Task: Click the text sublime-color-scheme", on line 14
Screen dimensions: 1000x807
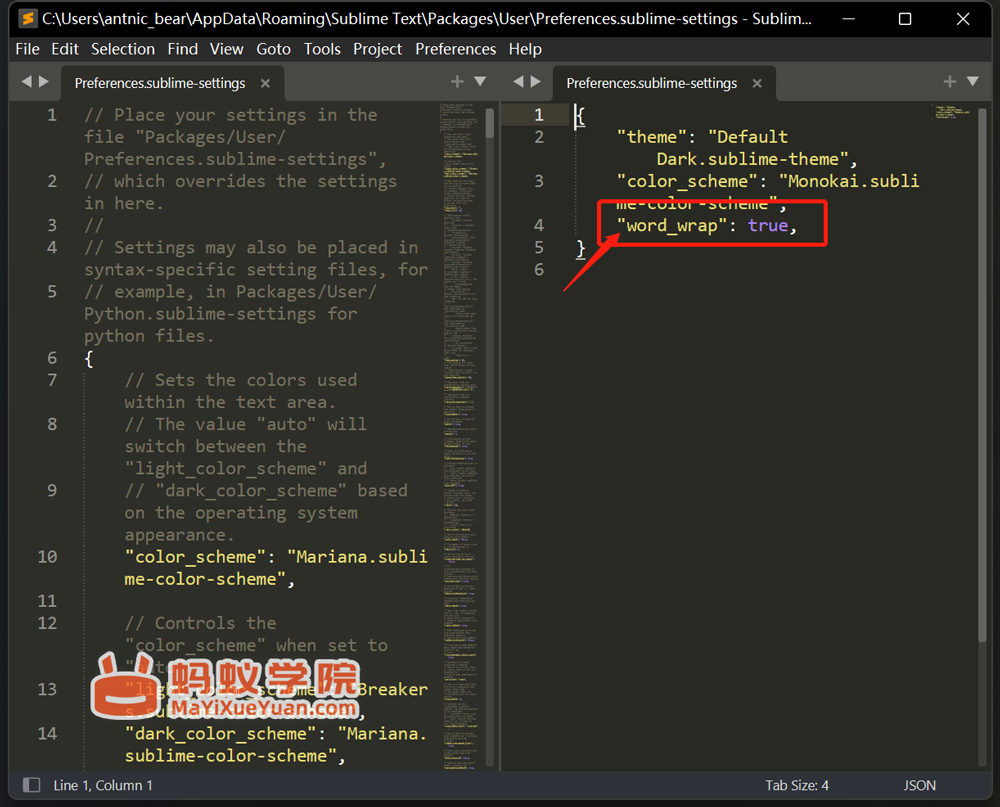Action: pyautogui.click(x=235, y=756)
